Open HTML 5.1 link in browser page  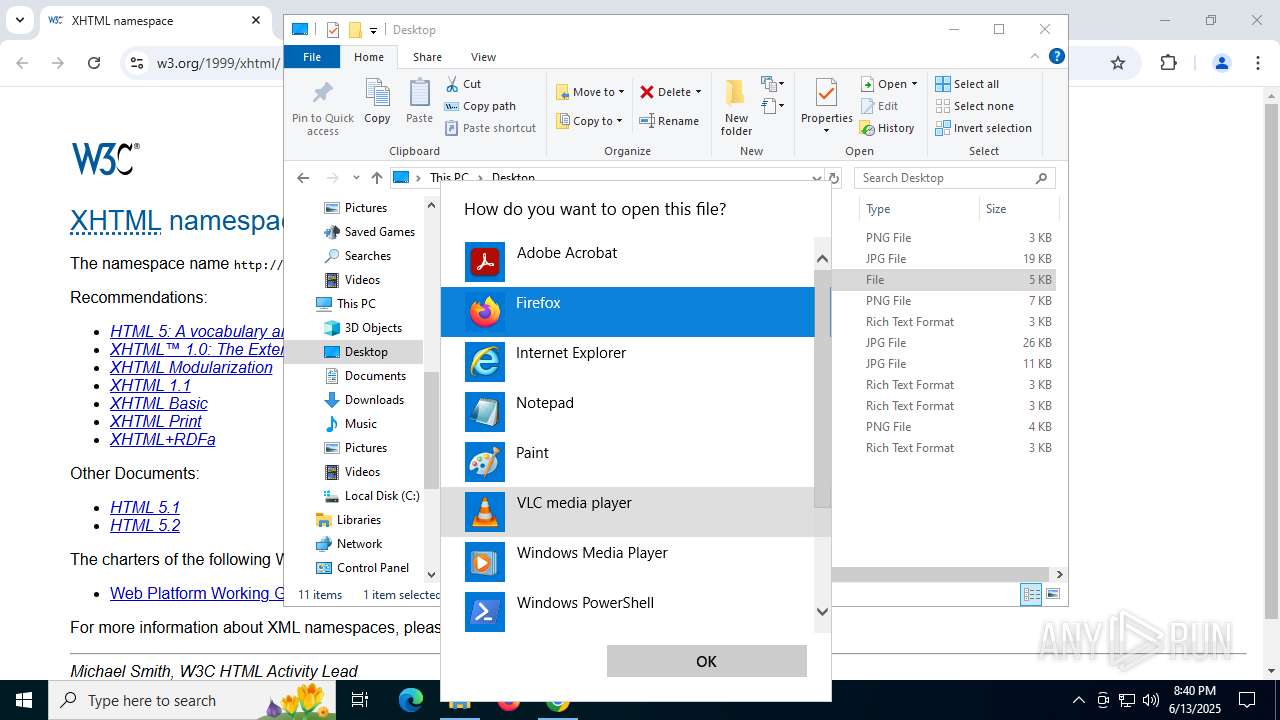coord(145,507)
